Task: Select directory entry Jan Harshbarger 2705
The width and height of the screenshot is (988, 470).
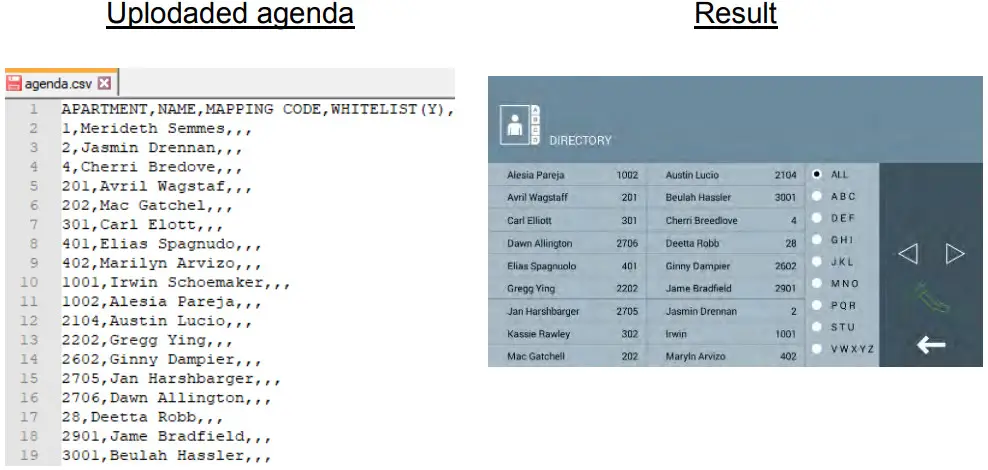Action: [x=567, y=311]
